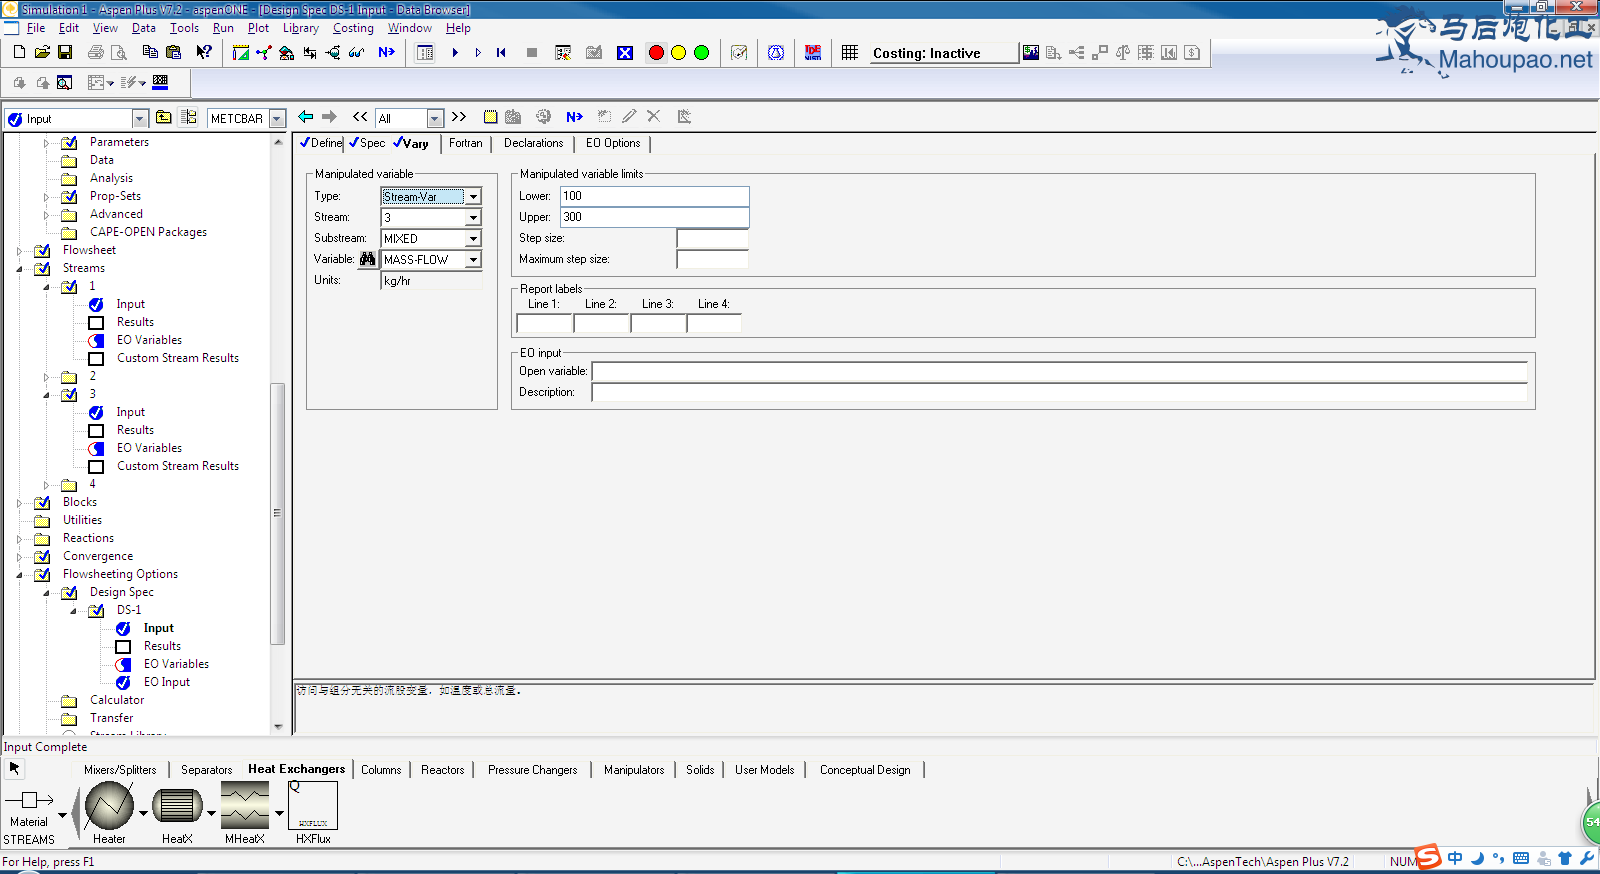The height and width of the screenshot is (874, 1600).
Task: Open the NIST TDE icon
Action: click(813, 52)
